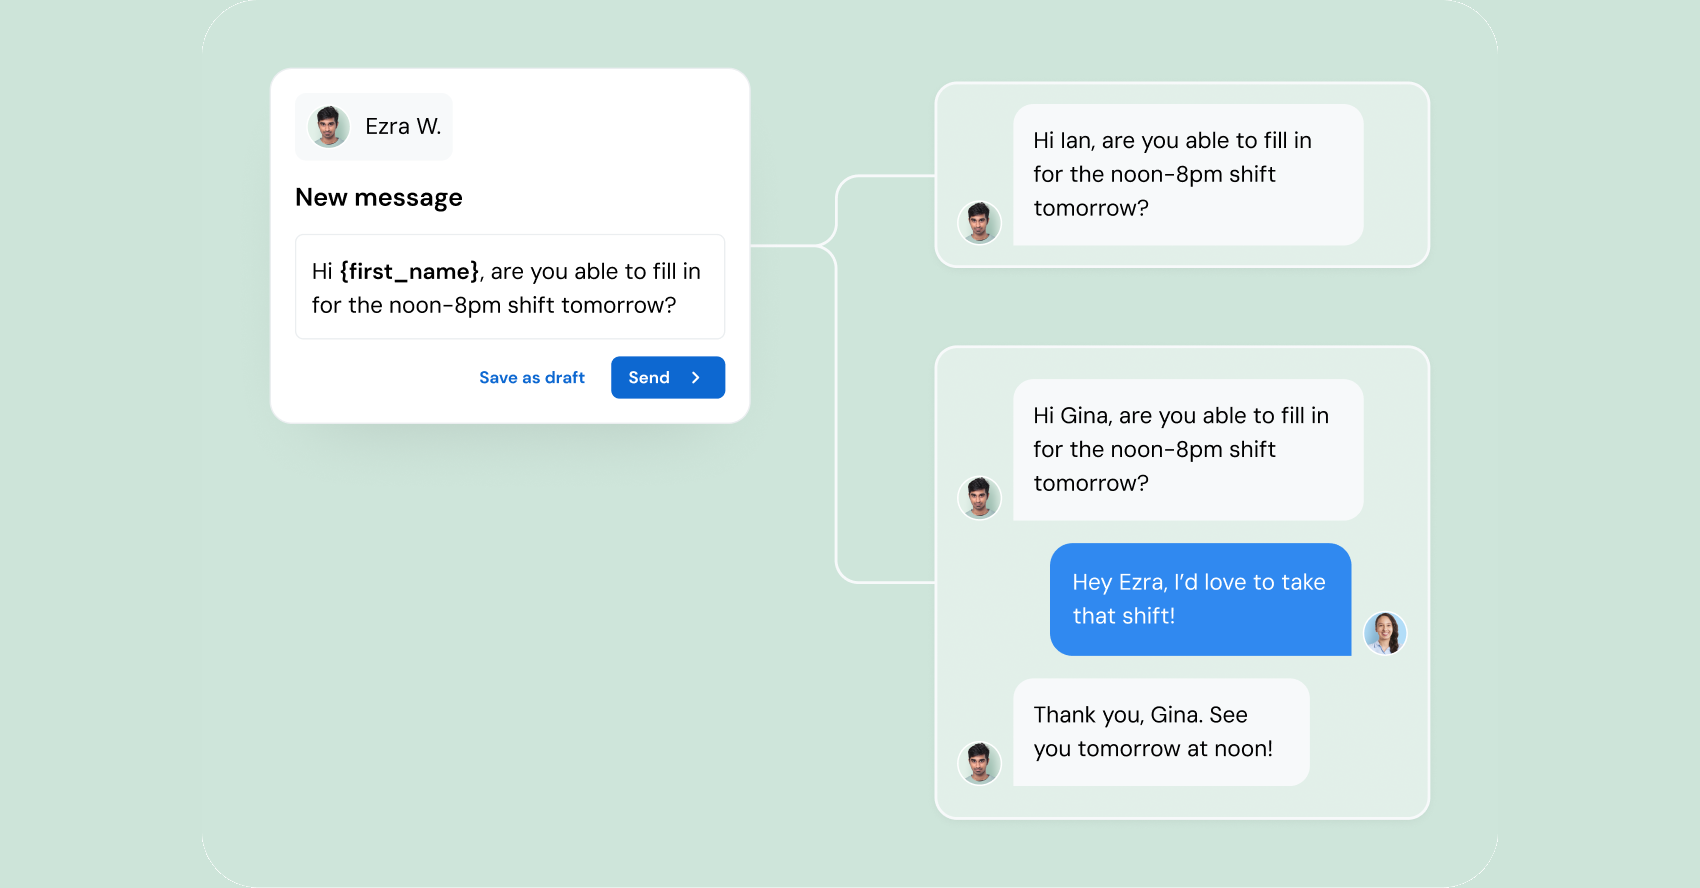Select Gina's blue reply bubble

pyautogui.click(x=1199, y=598)
